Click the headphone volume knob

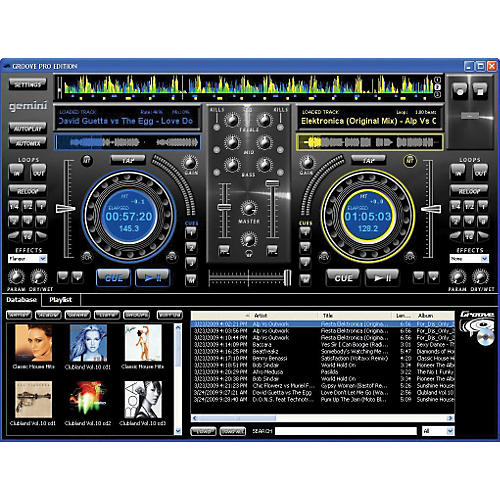point(249,239)
